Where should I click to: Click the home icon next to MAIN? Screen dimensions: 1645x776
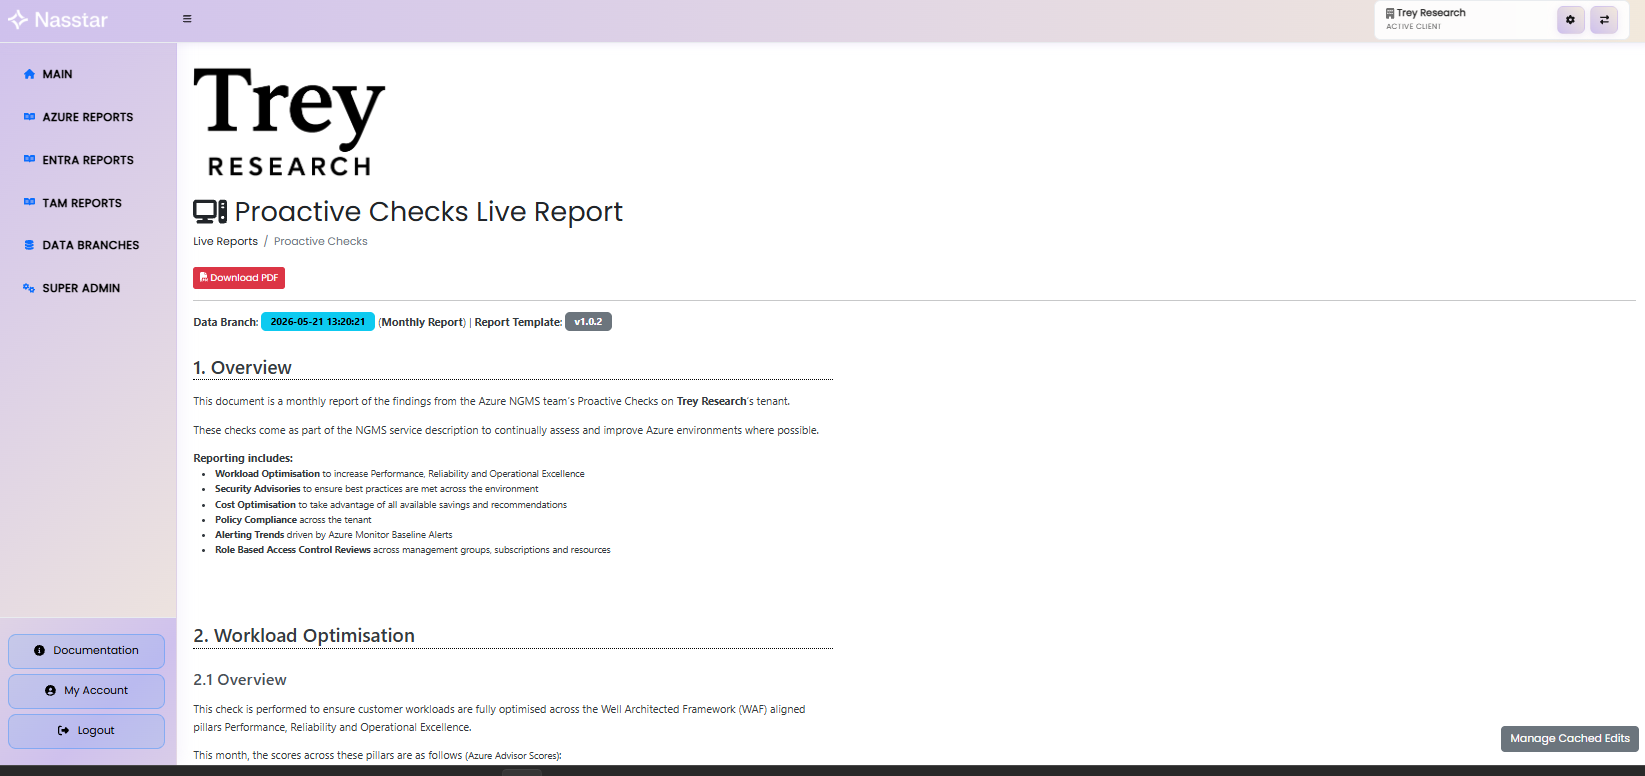point(29,74)
